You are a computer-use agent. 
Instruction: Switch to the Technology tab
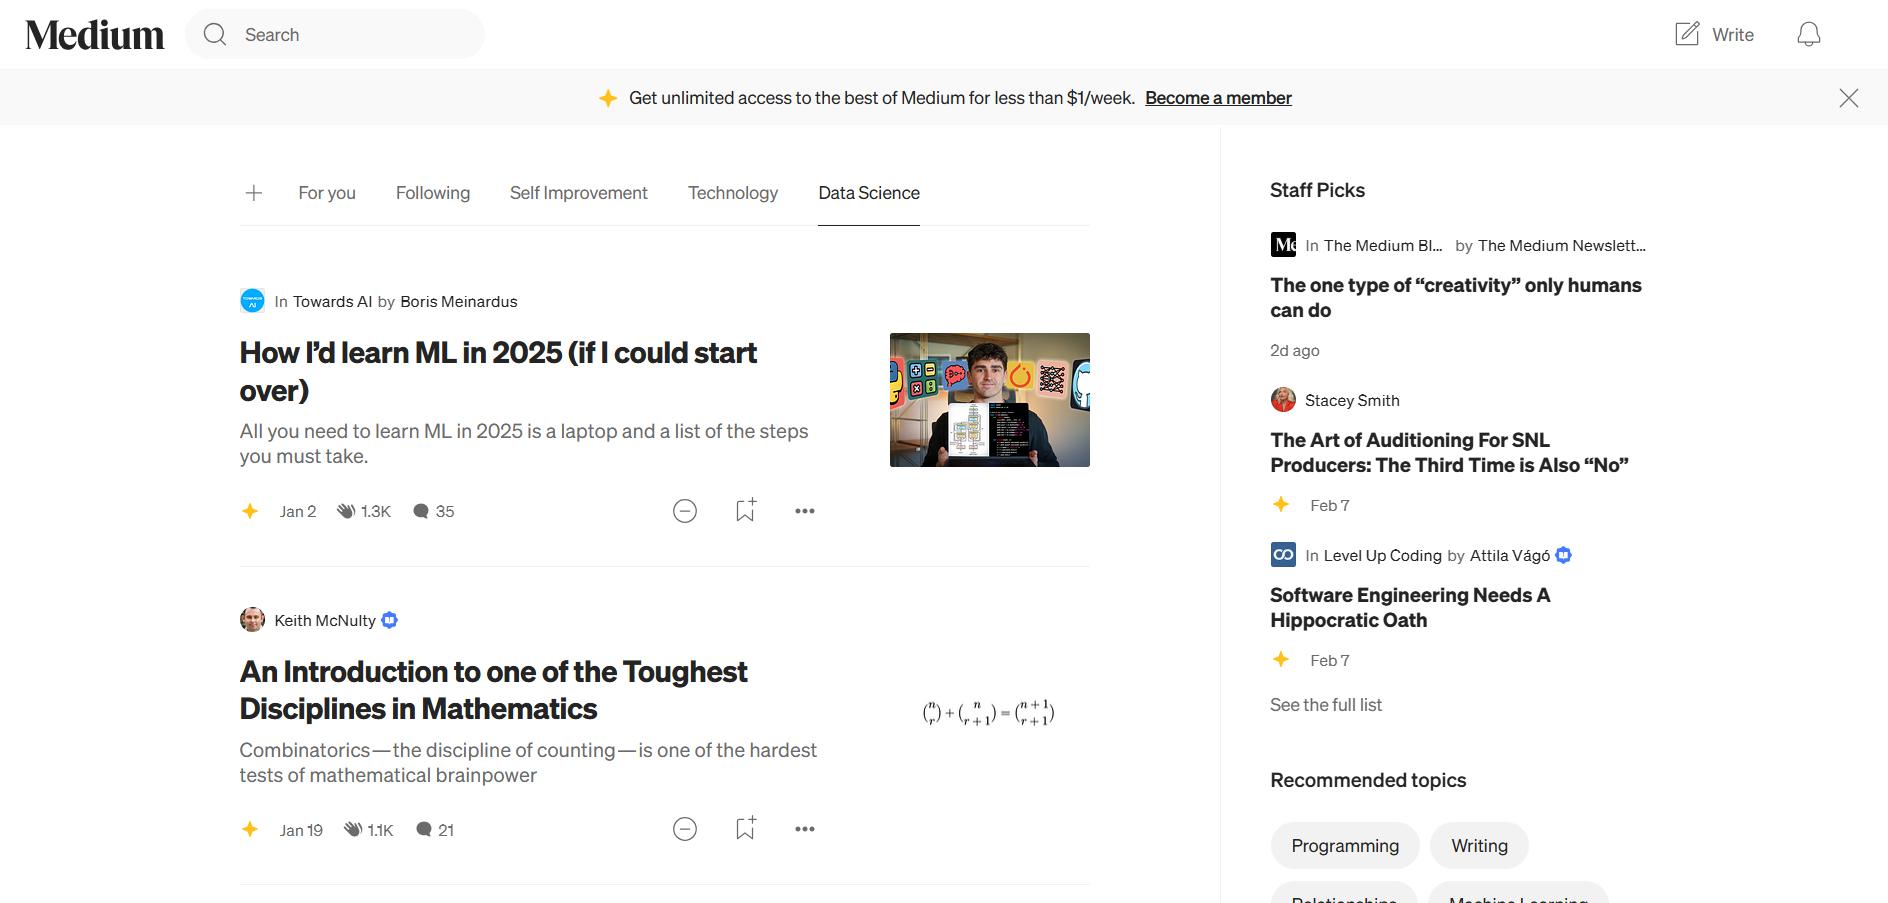733,193
